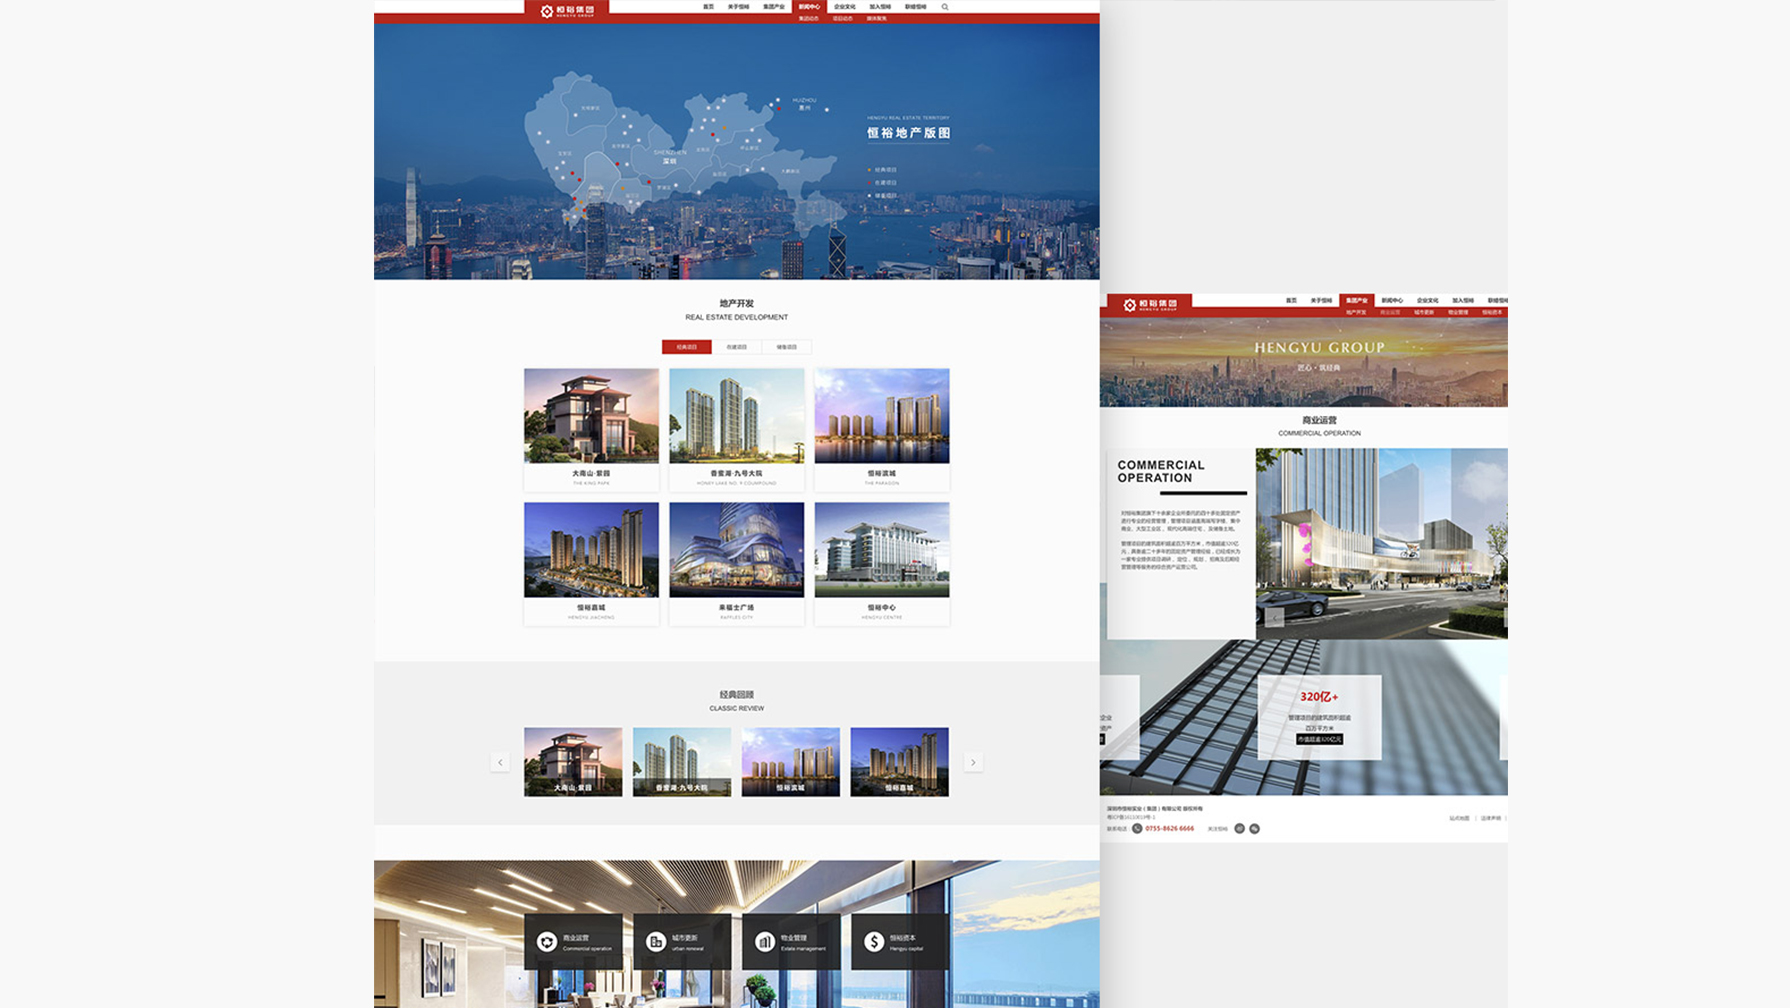
Task: Click the 首页 home link on the left page
Action: click(x=708, y=7)
